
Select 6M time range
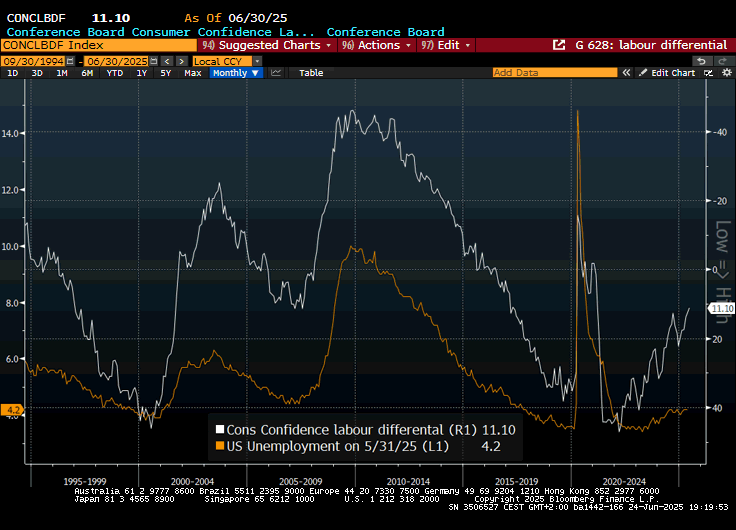click(87, 73)
